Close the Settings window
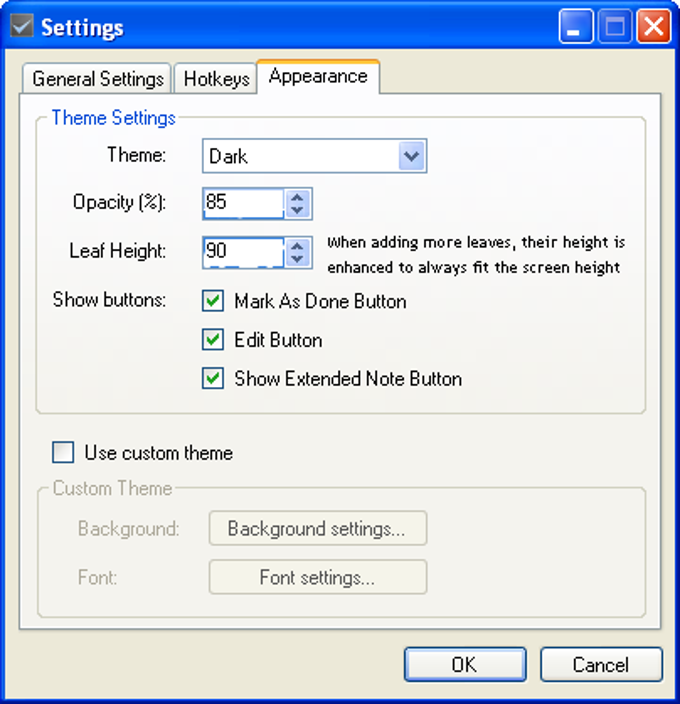The width and height of the screenshot is (680, 704). 654,26
